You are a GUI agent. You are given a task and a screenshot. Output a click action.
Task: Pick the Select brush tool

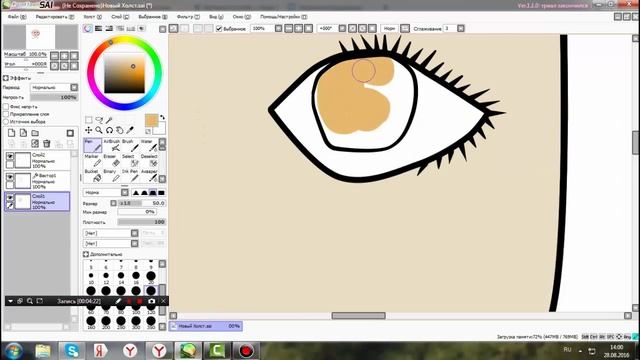[130, 161]
